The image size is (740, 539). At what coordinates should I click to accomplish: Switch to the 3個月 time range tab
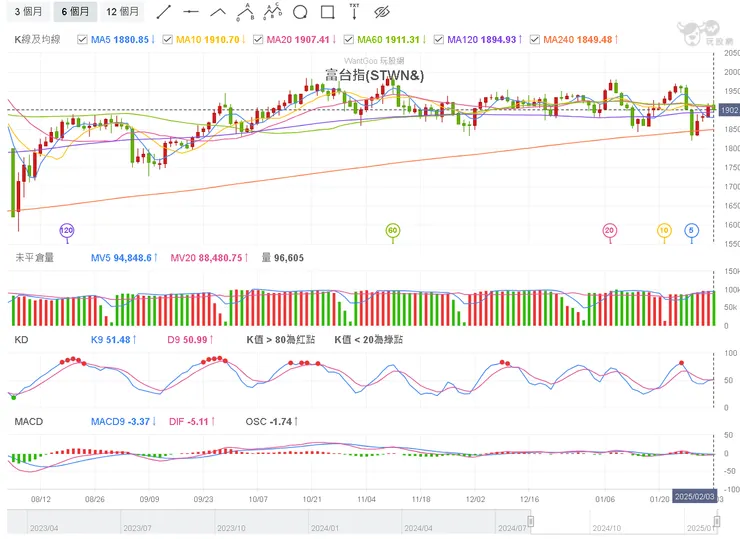(x=28, y=12)
